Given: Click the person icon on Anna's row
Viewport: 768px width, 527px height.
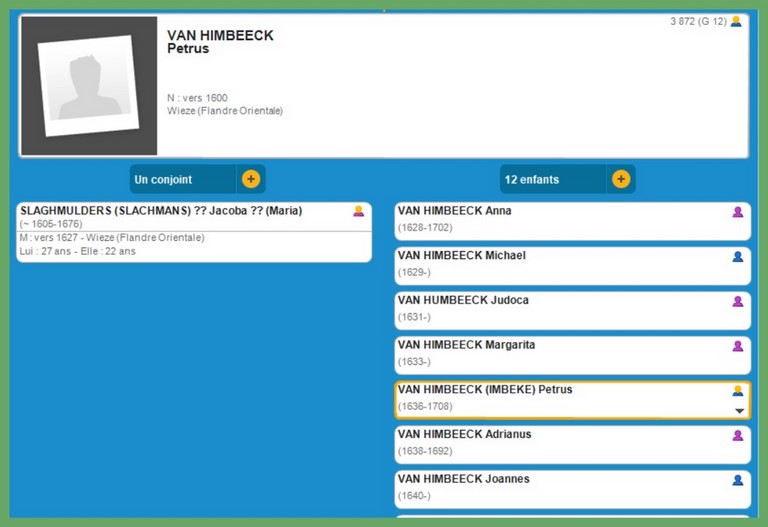Looking at the screenshot, I should click(x=738, y=212).
